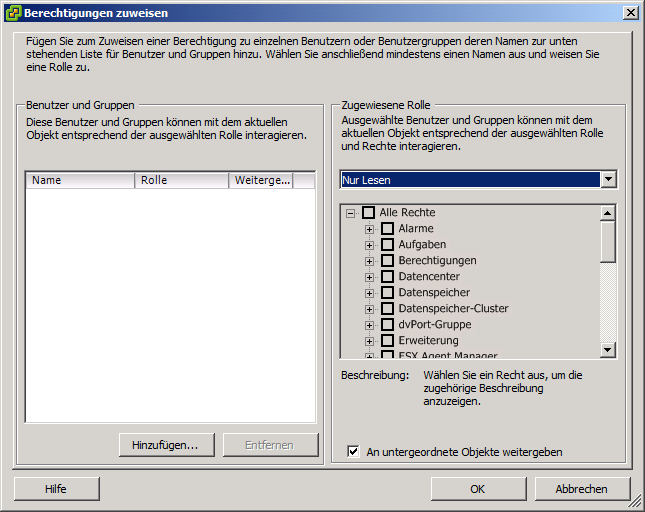The height and width of the screenshot is (512, 645).
Task: Tick the Aufgaben checkbox
Action: tap(387, 245)
